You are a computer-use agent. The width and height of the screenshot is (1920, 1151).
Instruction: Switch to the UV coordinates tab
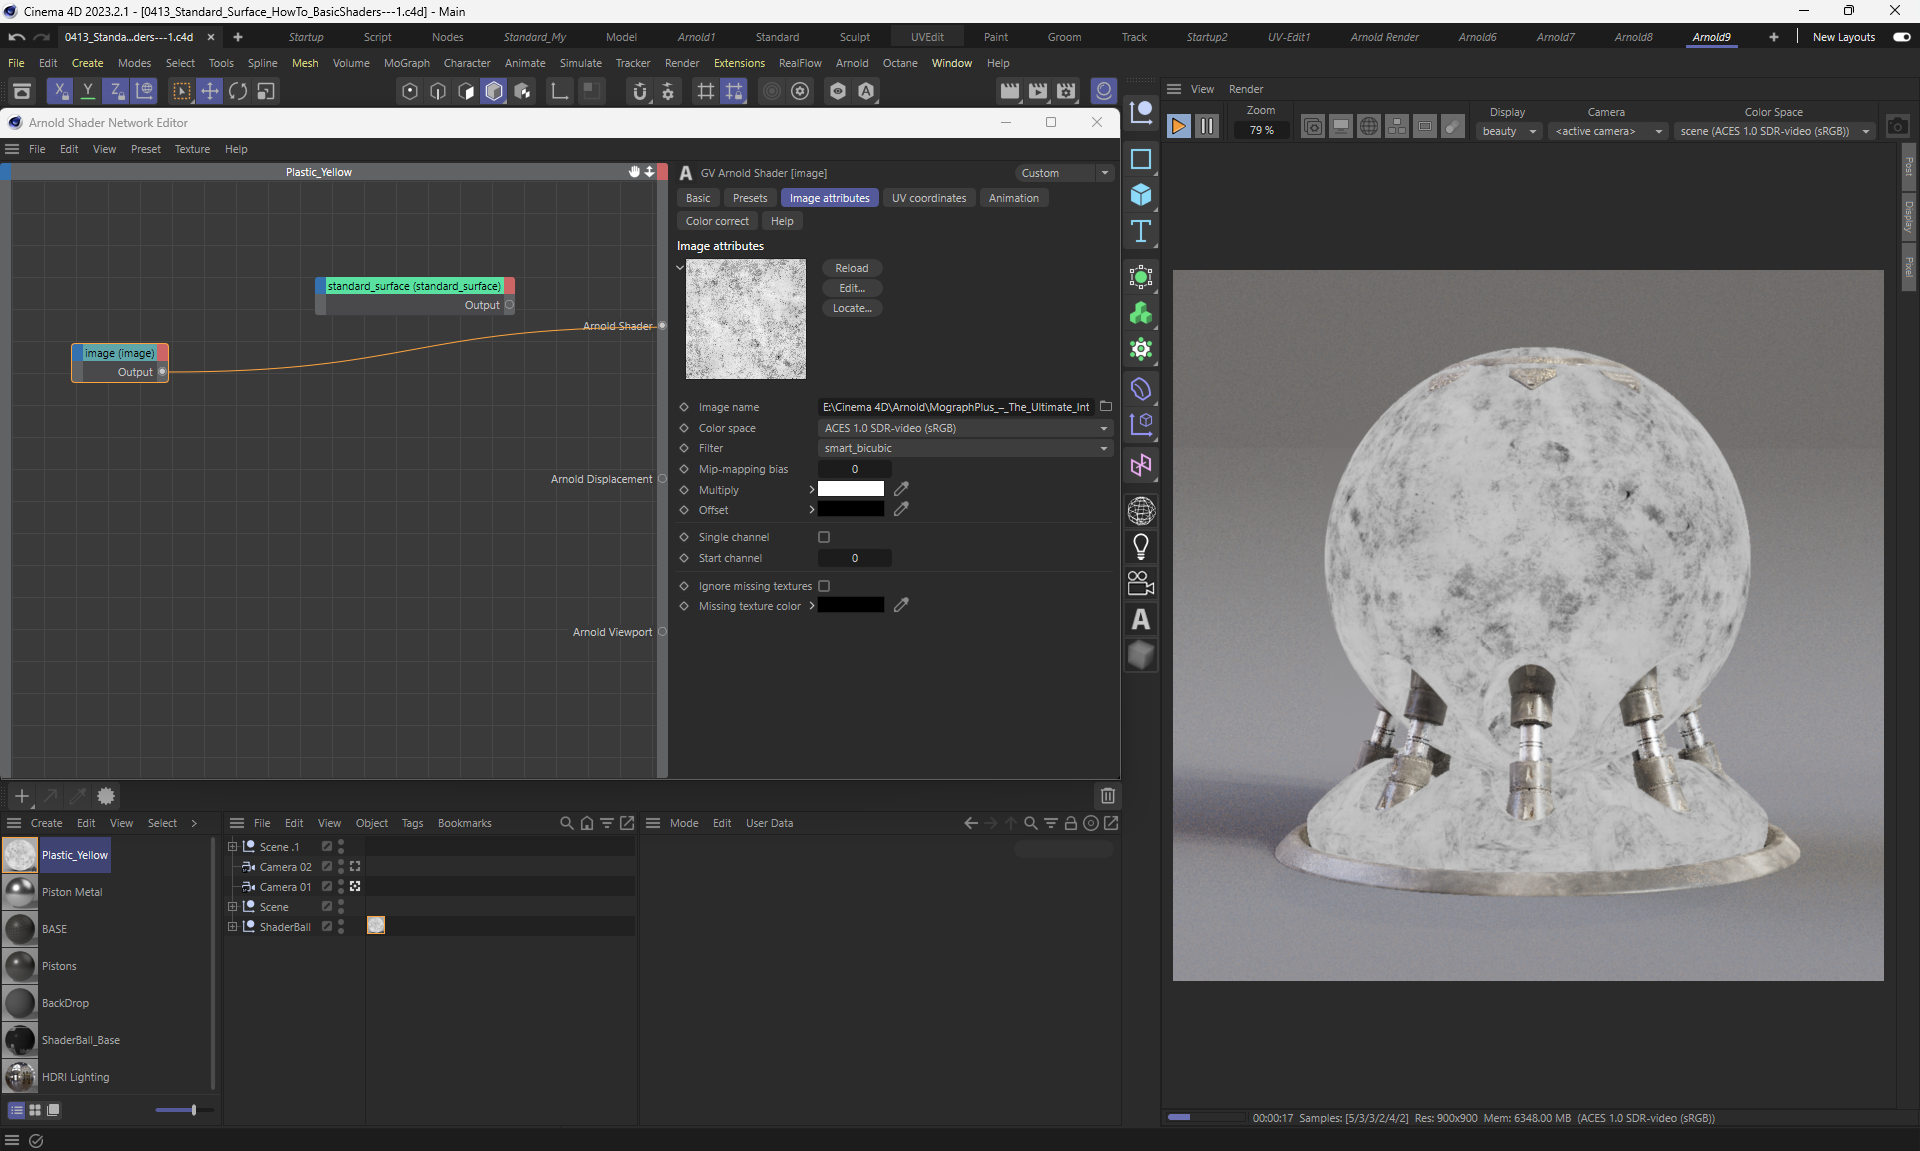[928, 198]
